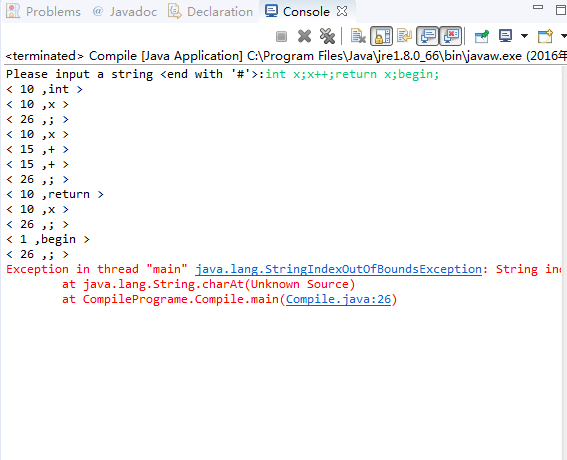The width and height of the screenshot is (567, 460).
Task: Open the Display Selected Console dropdown arrow
Action: coord(524,36)
